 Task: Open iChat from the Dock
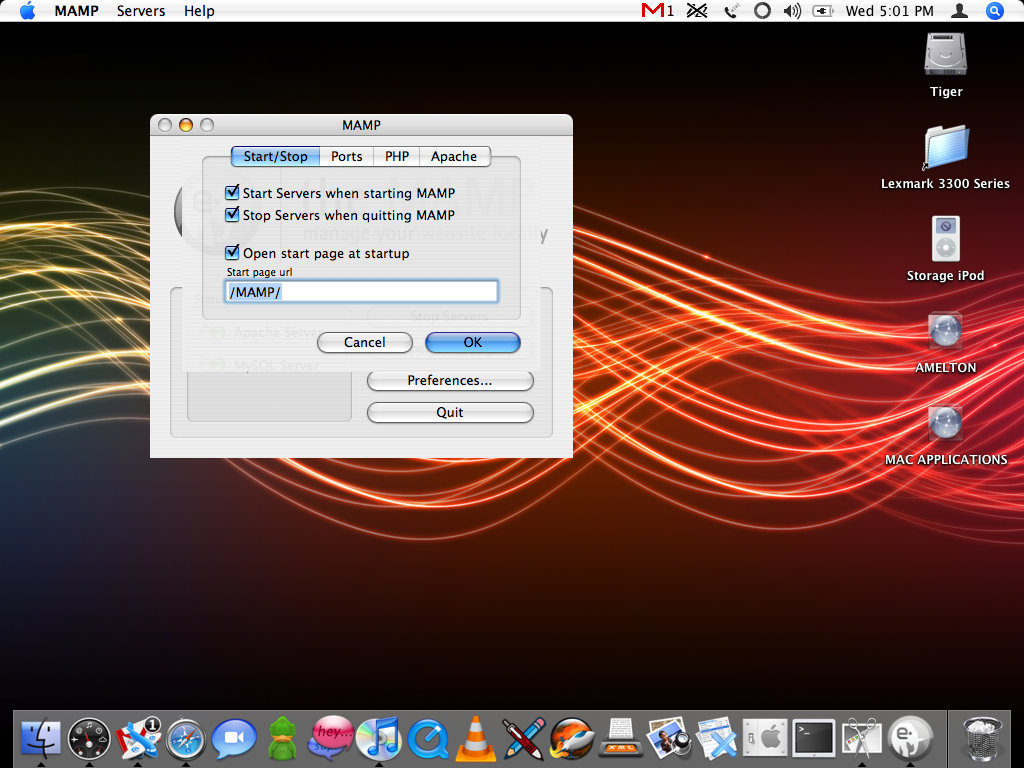pyautogui.click(x=234, y=739)
